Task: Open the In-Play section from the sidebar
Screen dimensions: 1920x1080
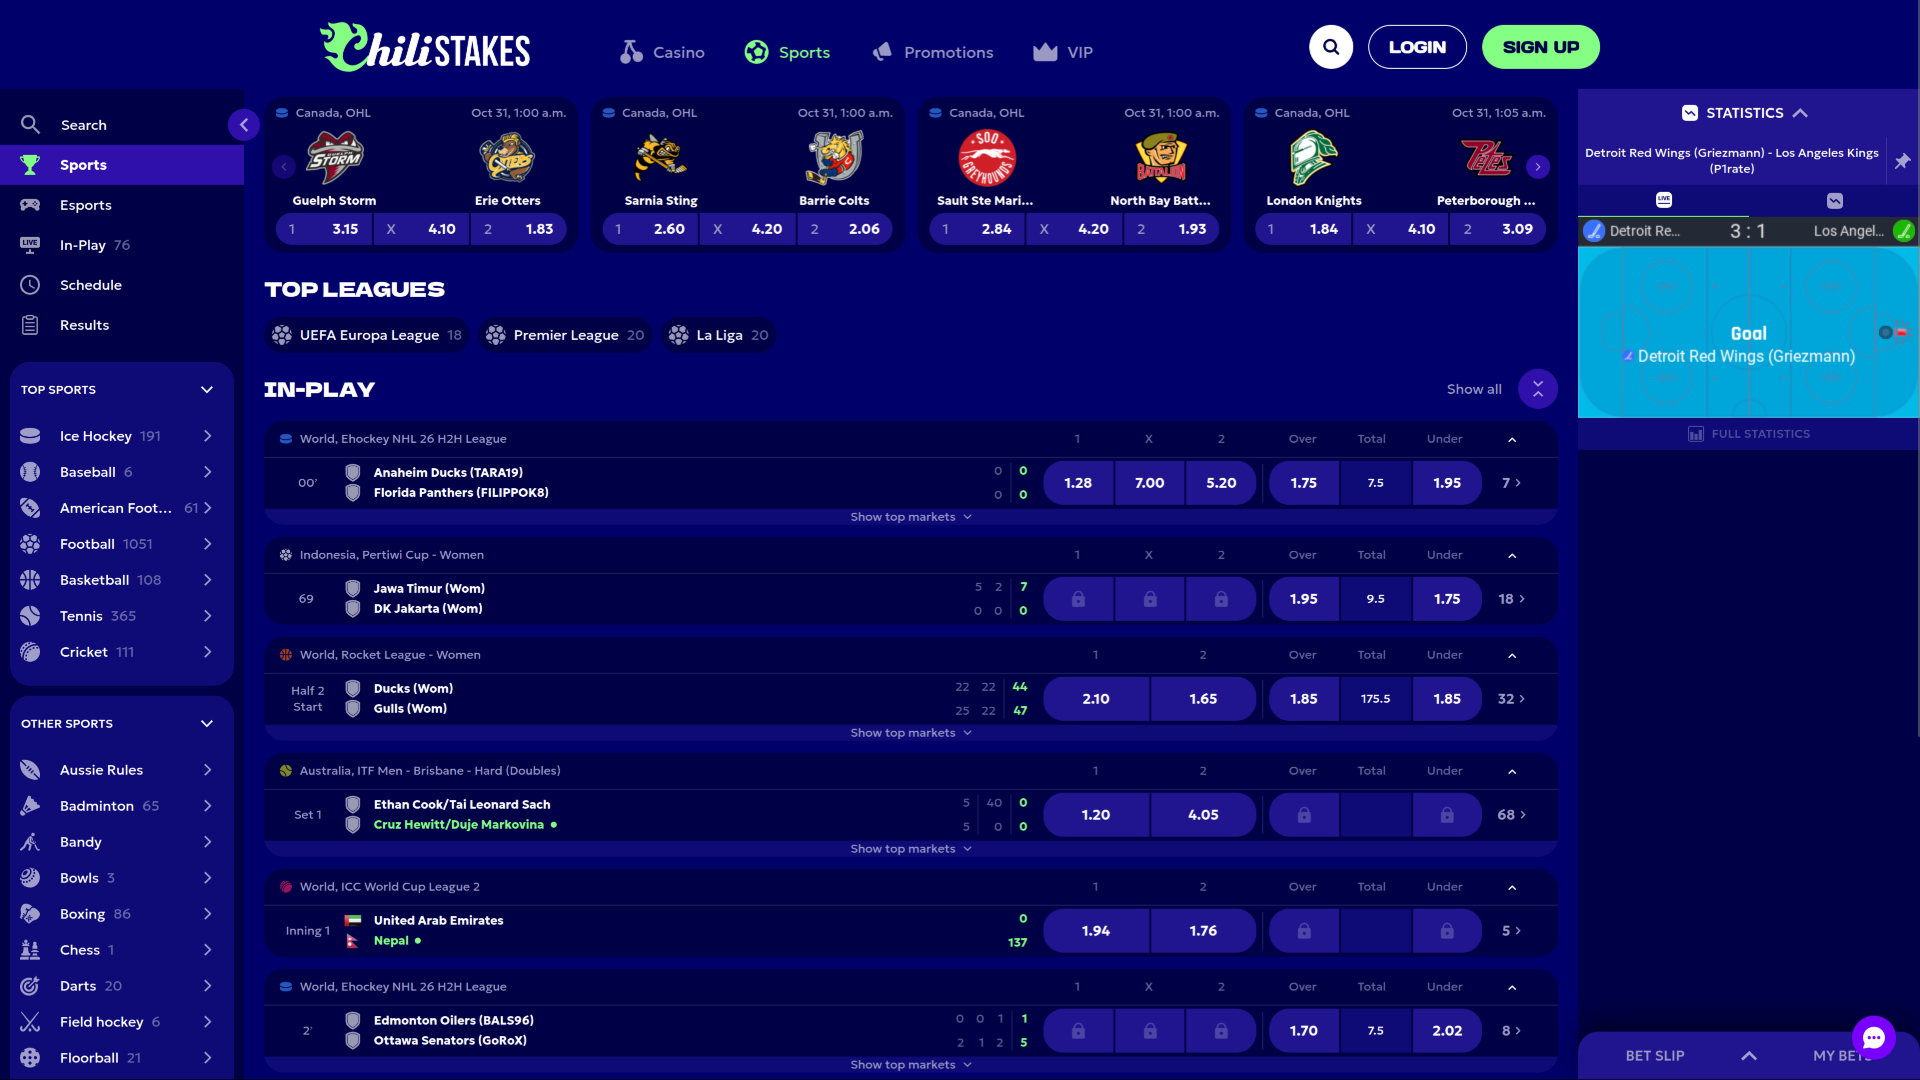Action: (x=85, y=244)
